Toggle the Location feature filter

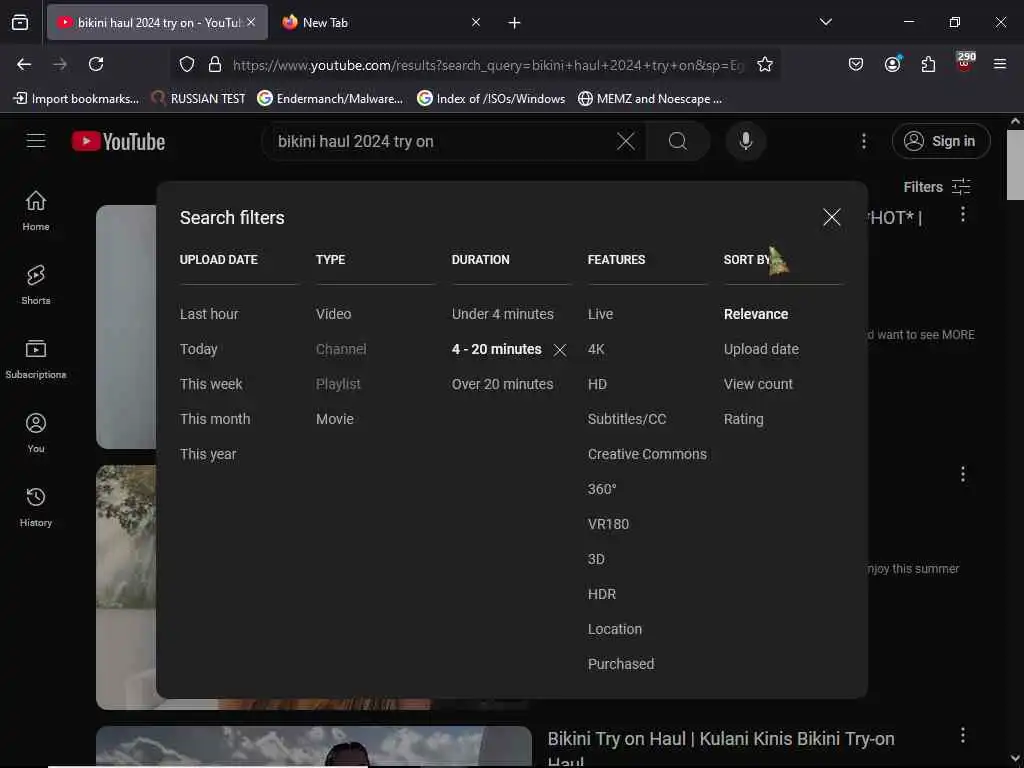click(x=615, y=630)
